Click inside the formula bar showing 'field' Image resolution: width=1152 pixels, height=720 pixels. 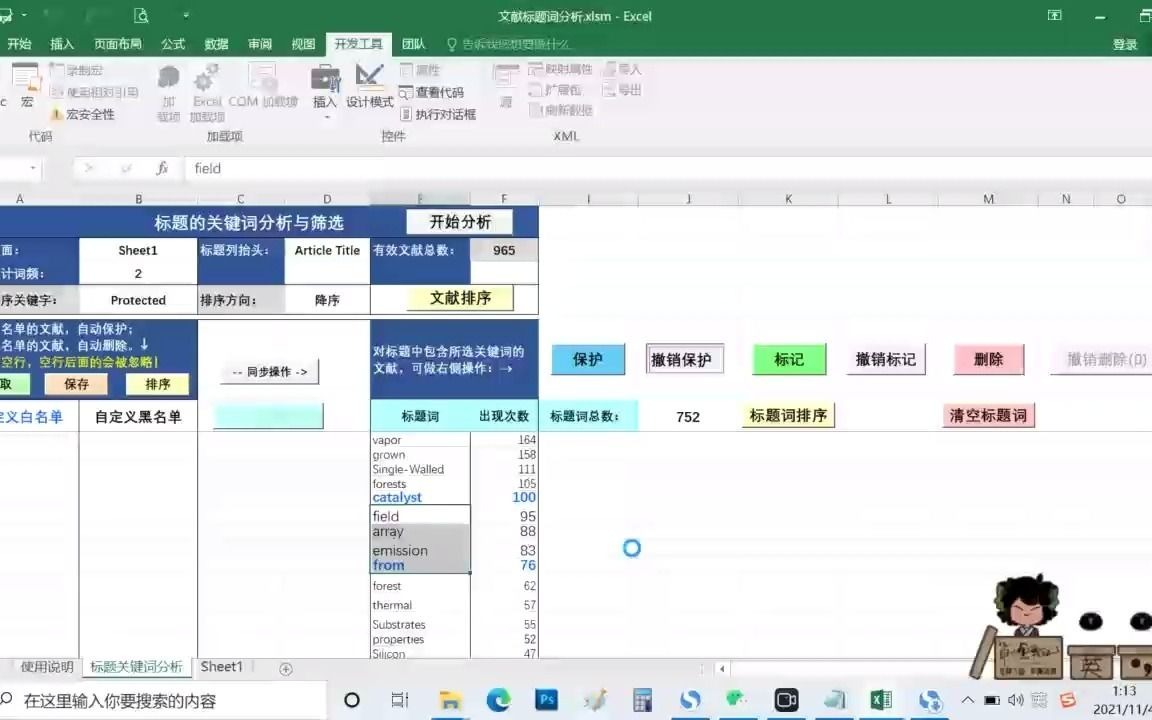[x=300, y=168]
